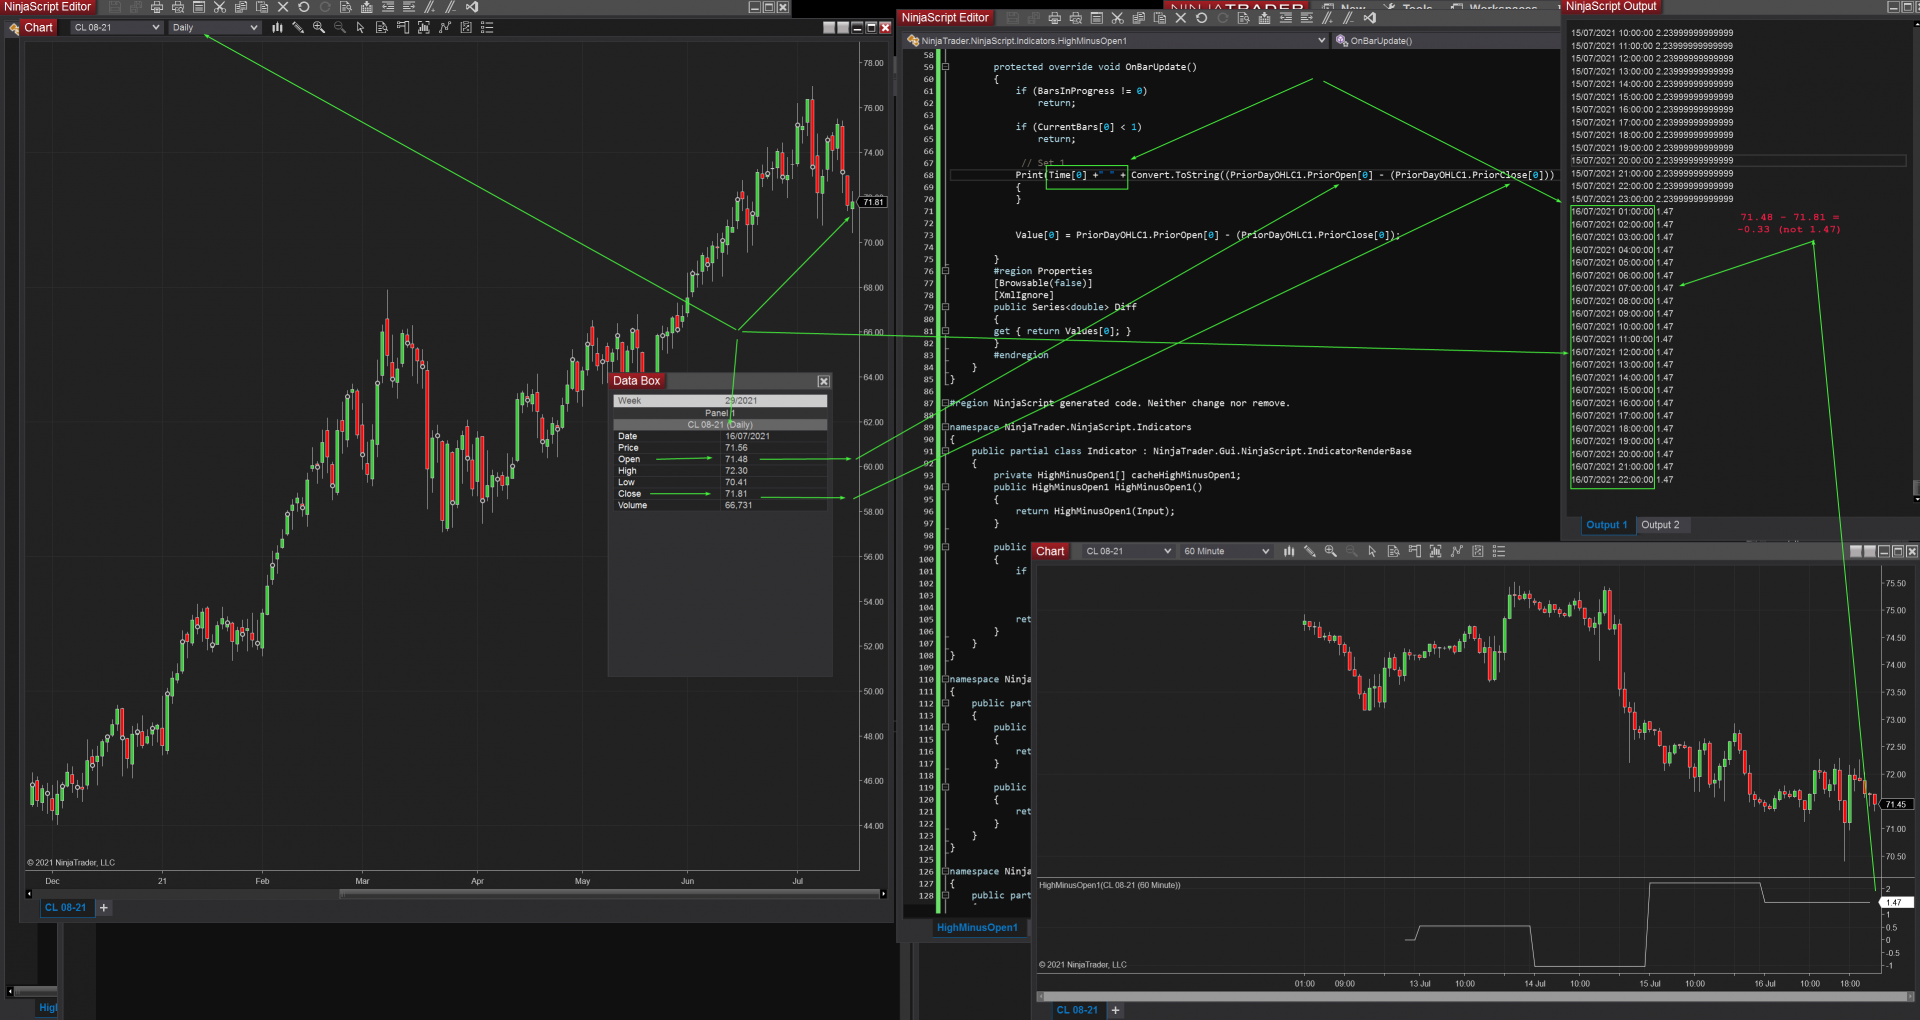Open the HighMinusOpen1 class selector dropdown
Screen dimensions: 1920x1020
pyautogui.click(x=1116, y=41)
